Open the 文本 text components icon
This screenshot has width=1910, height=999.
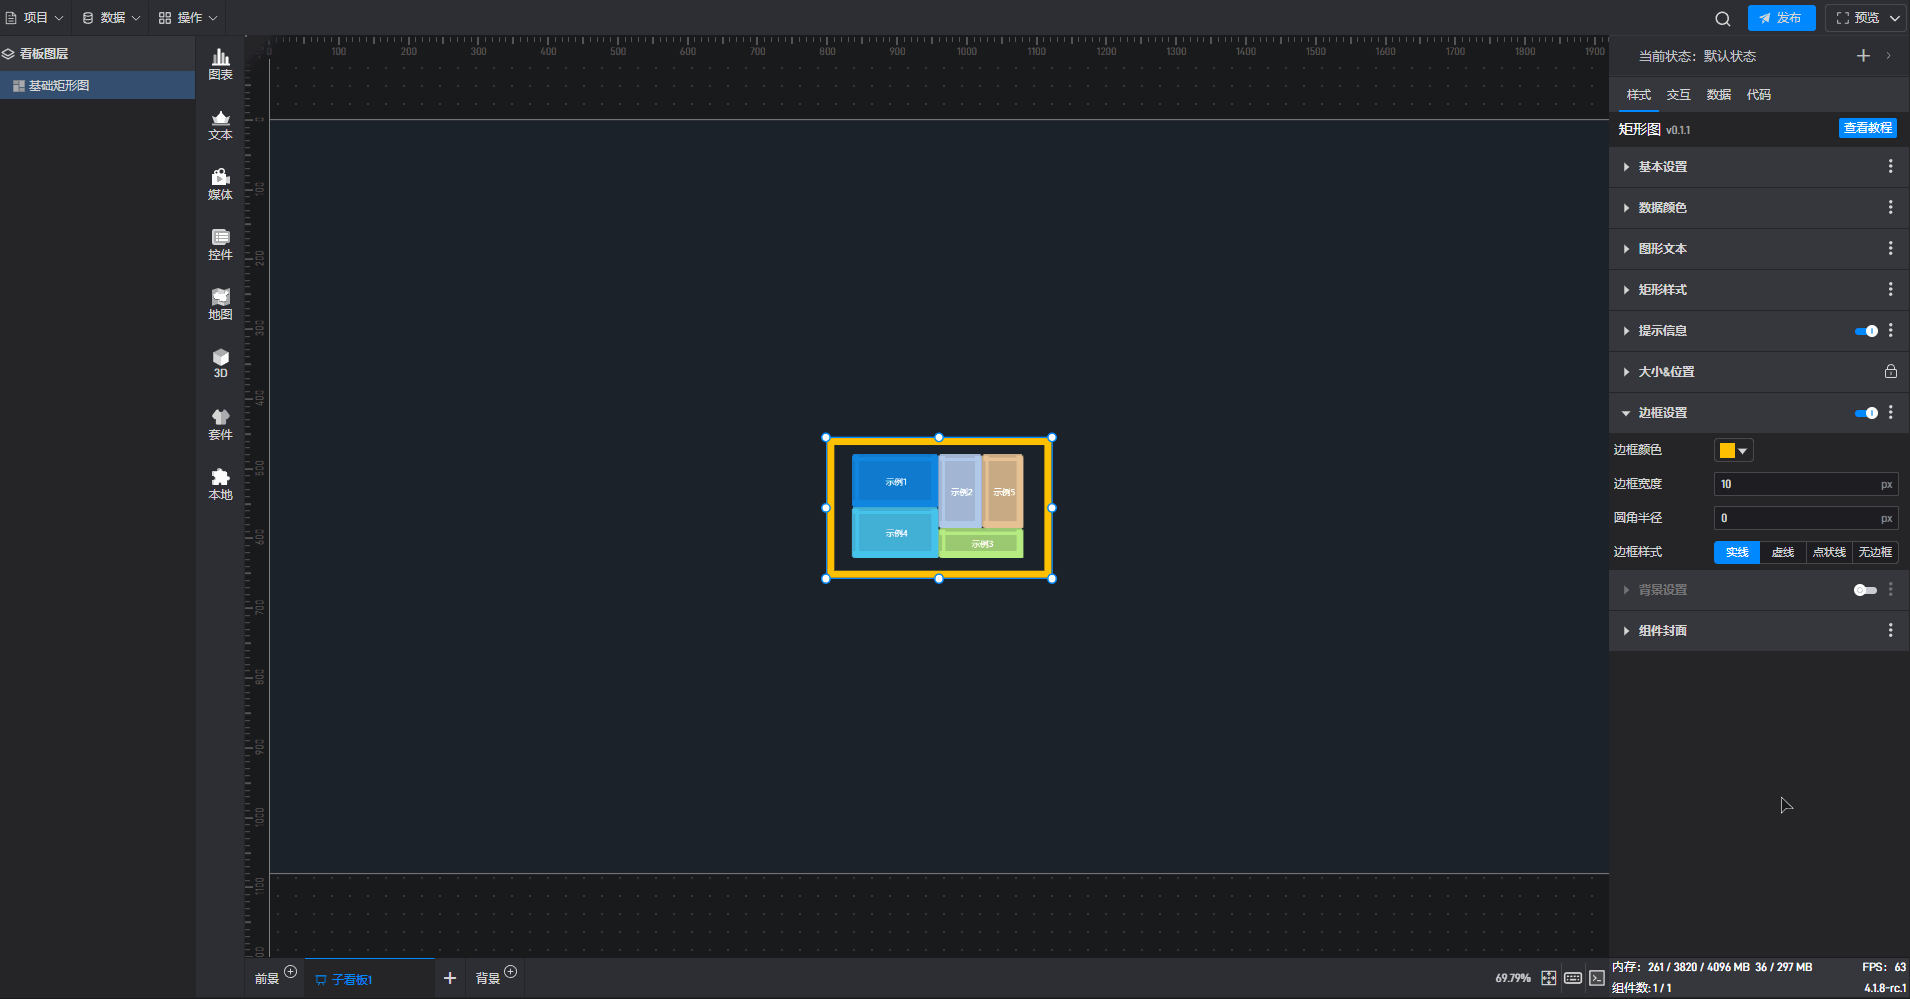[x=220, y=124]
